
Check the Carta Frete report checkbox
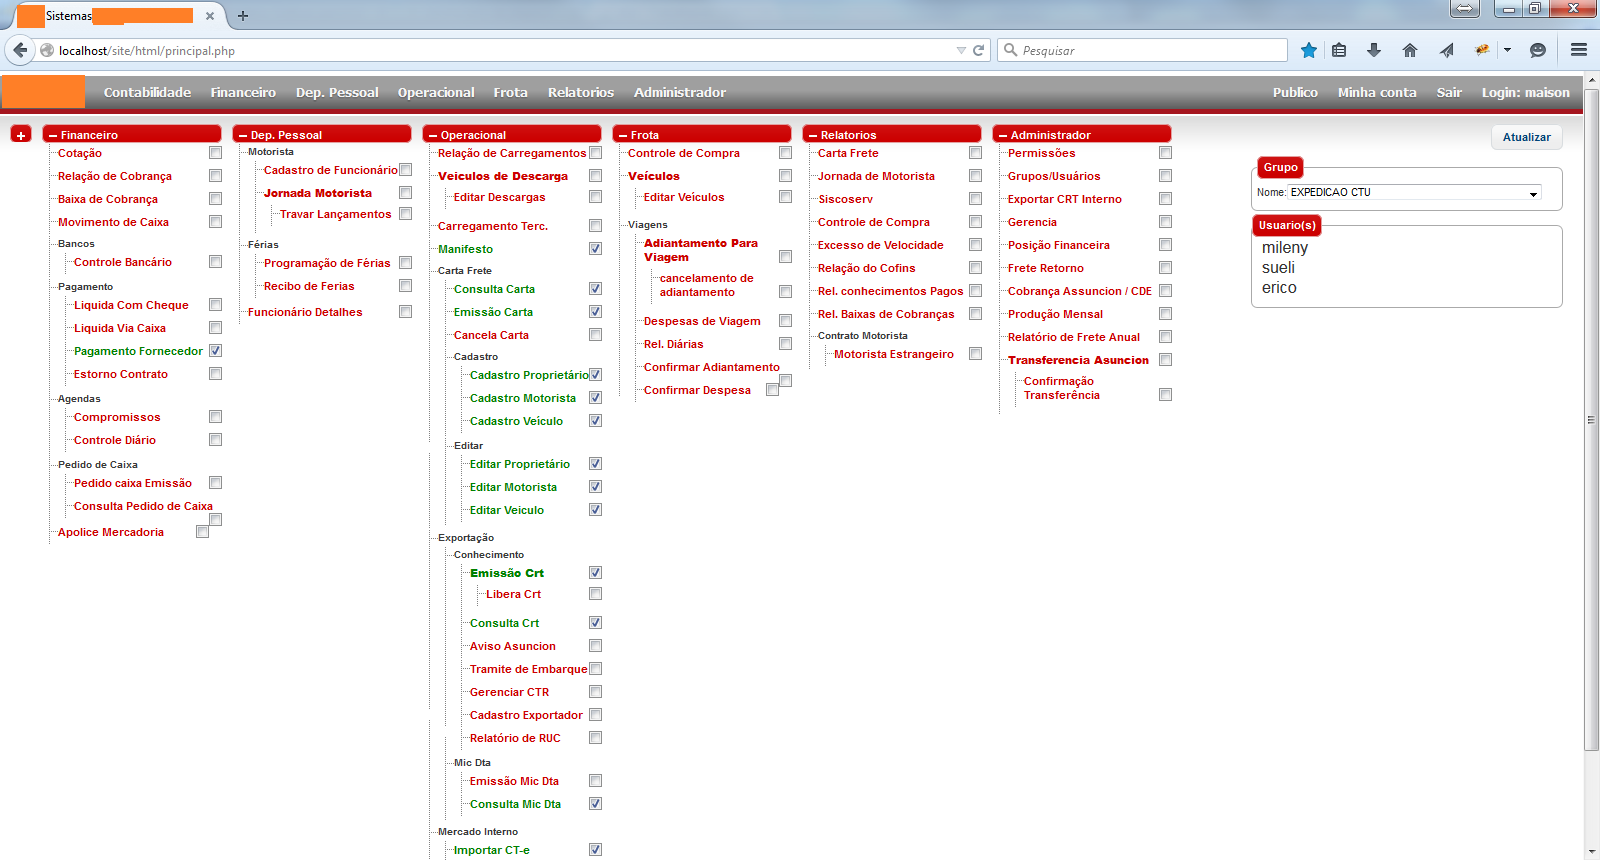975,152
